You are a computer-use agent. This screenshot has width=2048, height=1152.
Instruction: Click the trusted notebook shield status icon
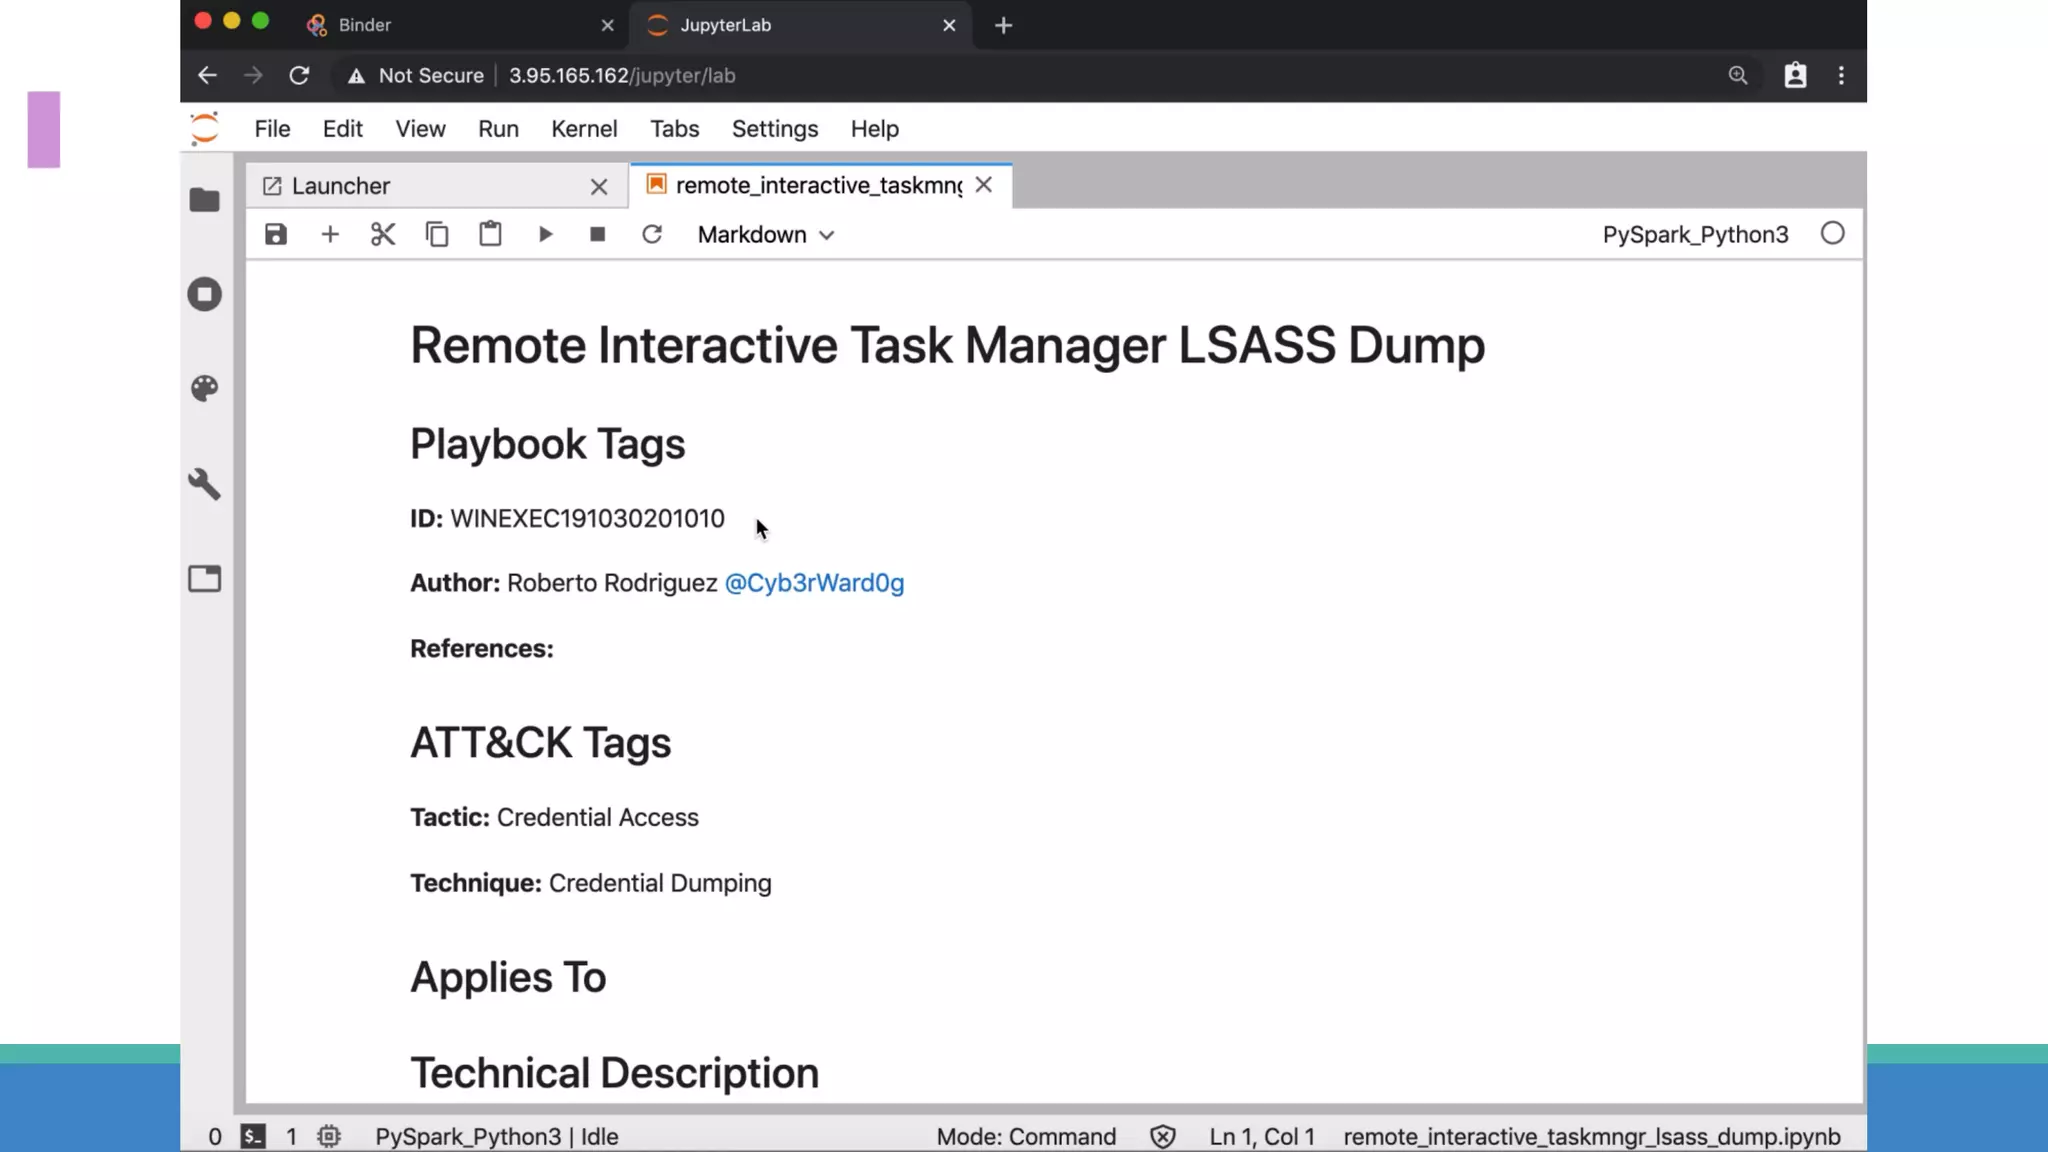click(x=1162, y=1137)
